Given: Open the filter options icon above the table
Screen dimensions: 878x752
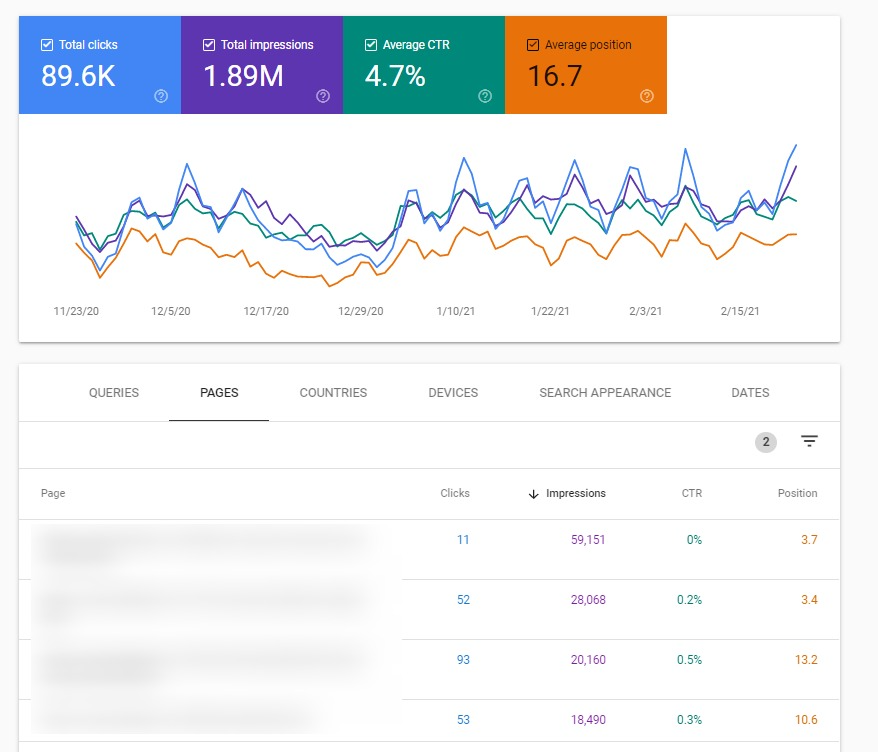Looking at the screenshot, I should tap(808, 441).
